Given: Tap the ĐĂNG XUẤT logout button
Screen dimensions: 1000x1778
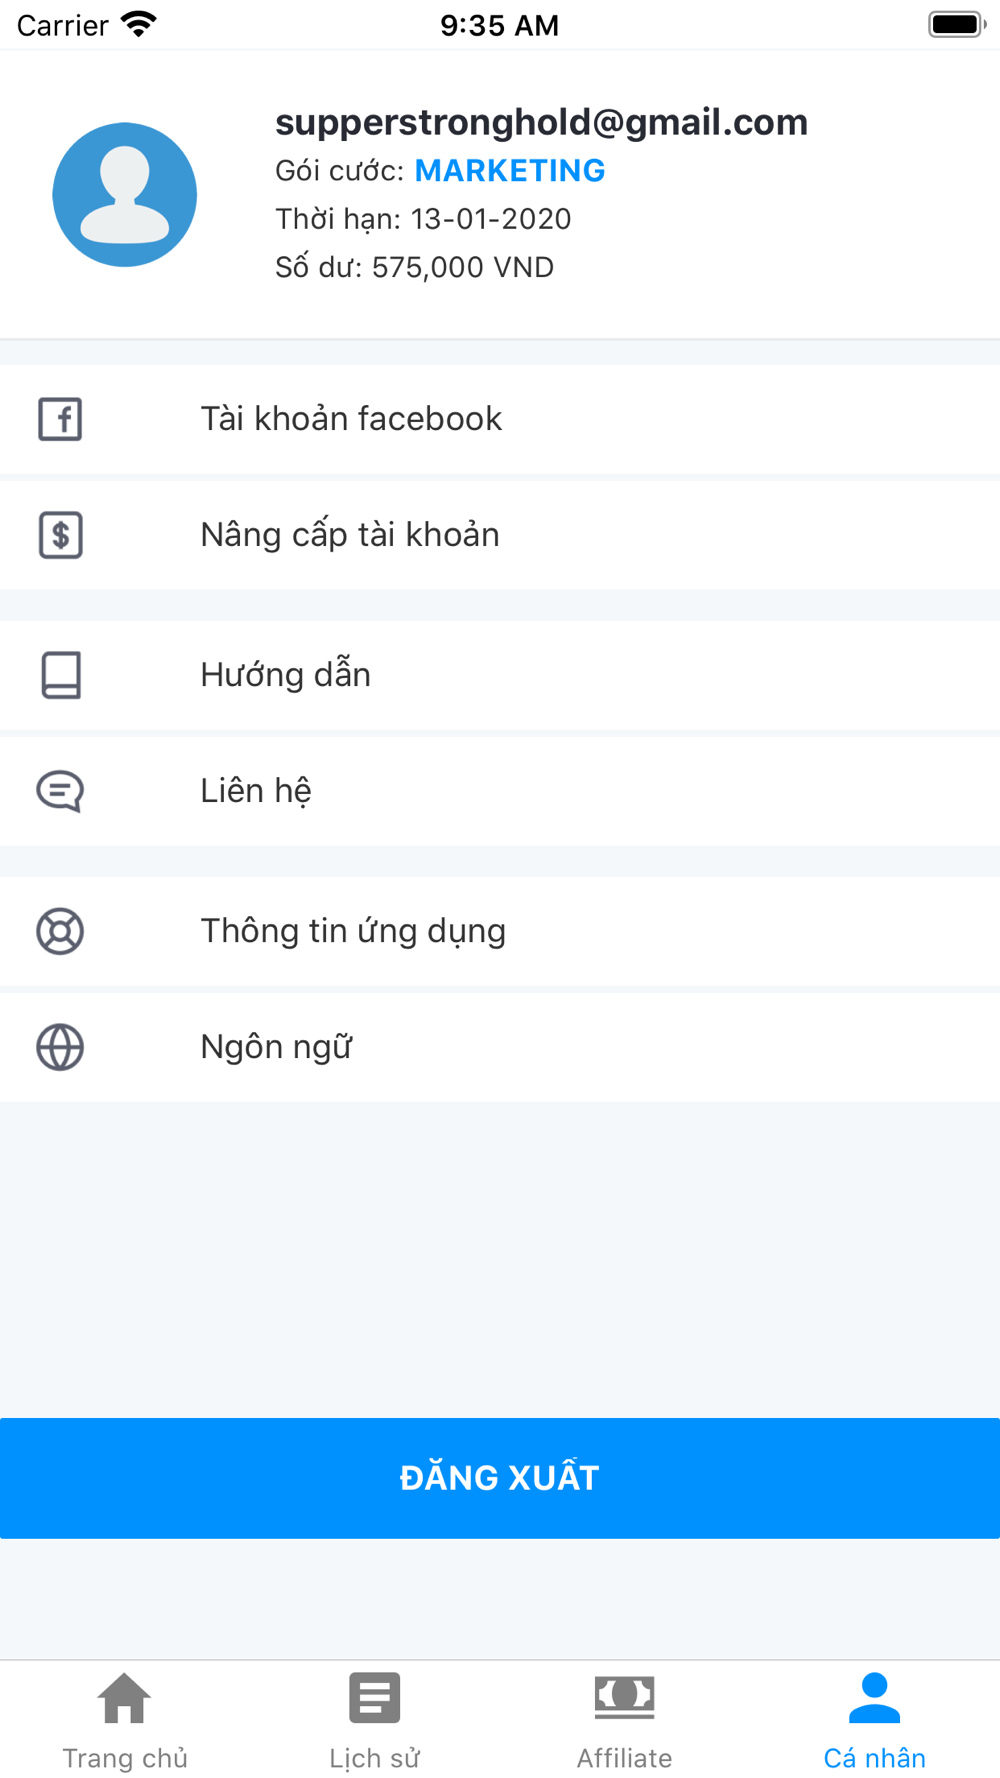Looking at the screenshot, I should 500,1478.
